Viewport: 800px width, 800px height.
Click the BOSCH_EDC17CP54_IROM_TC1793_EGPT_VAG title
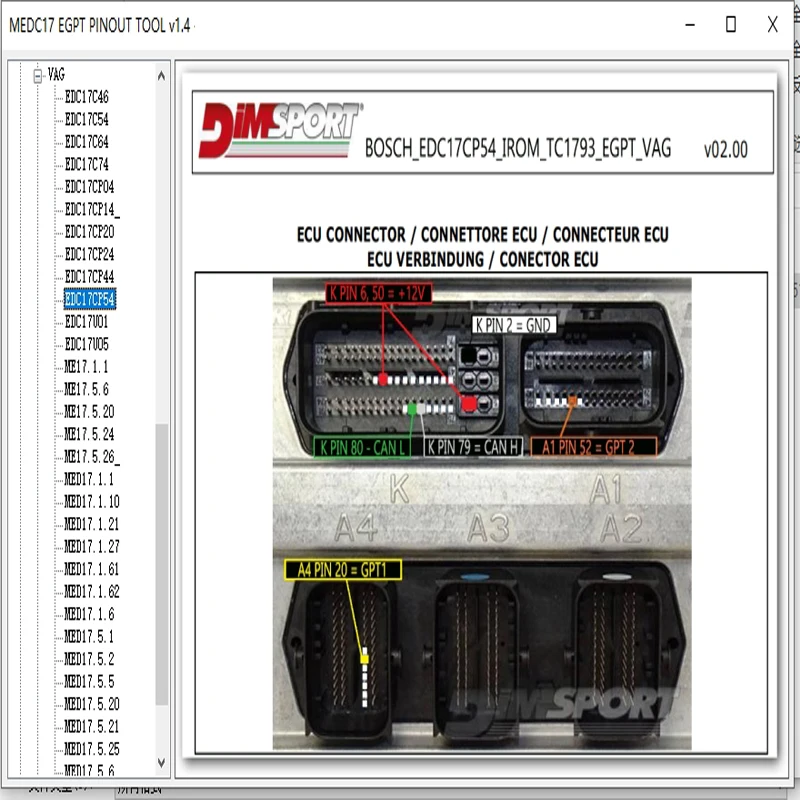[x=518, y=148]
